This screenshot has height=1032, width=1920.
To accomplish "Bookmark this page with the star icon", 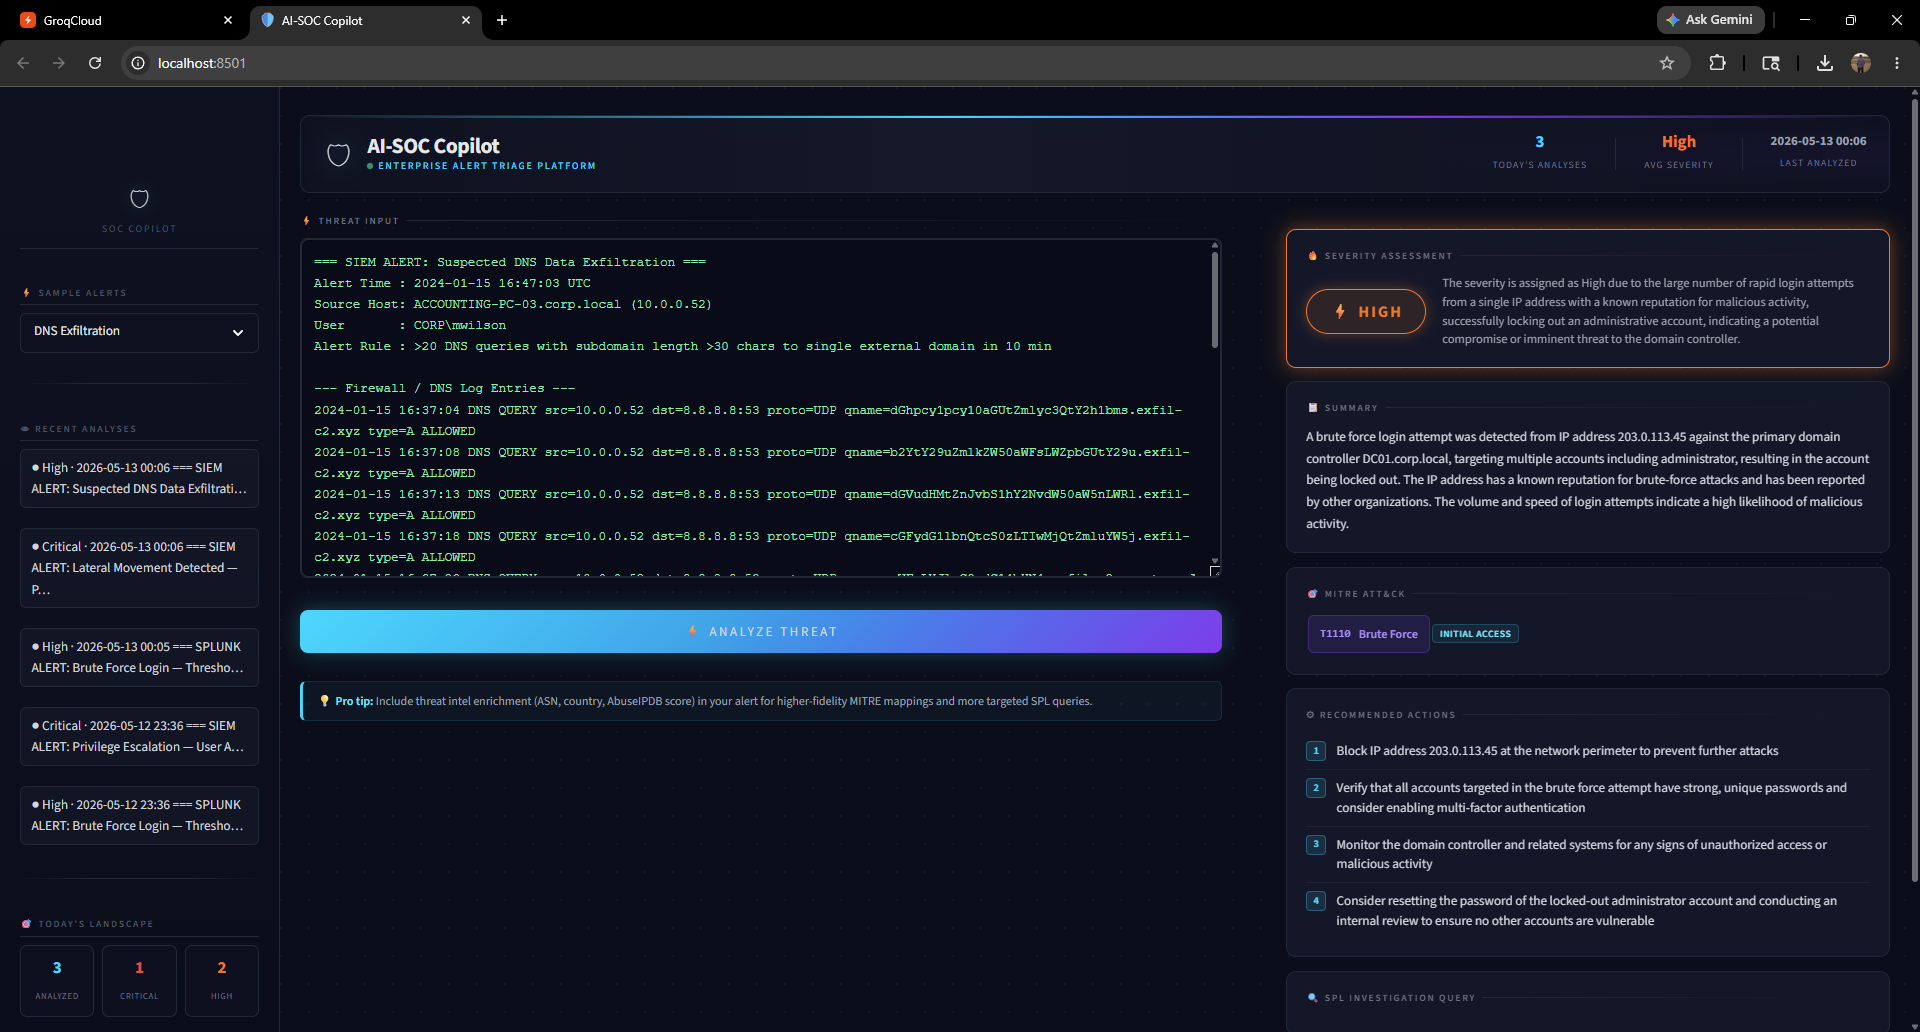I will [1667, 63].
